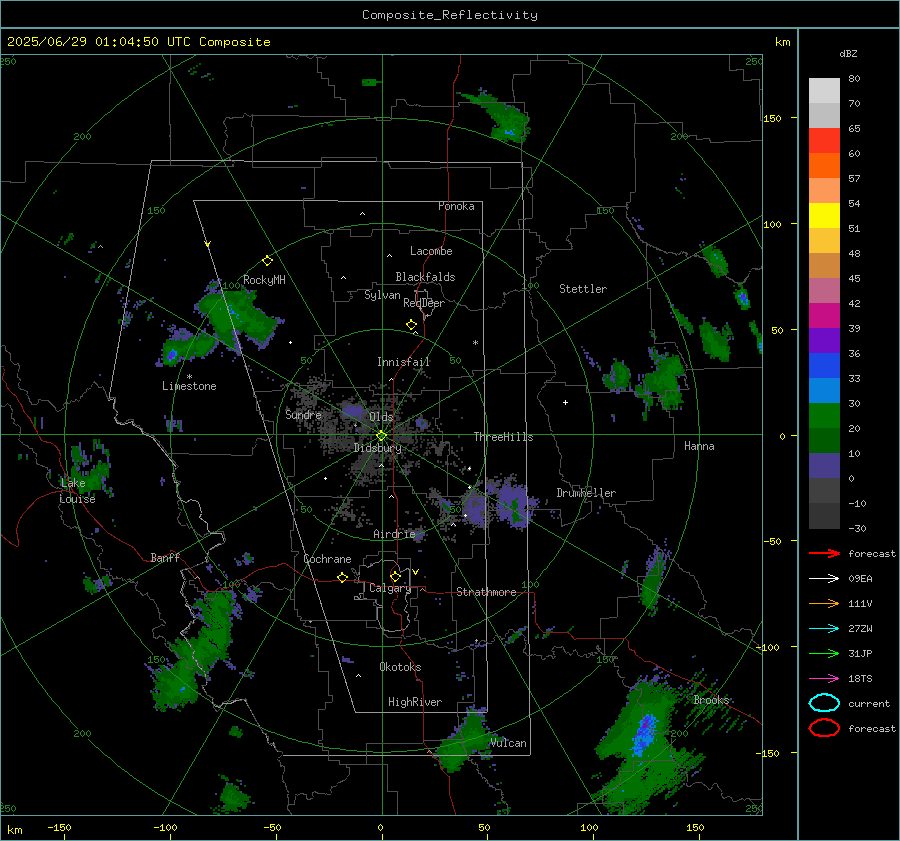Click the yellow diamond marker near RedDeer
Viewport: 900px width, 841px height.
tap(411, 325)
